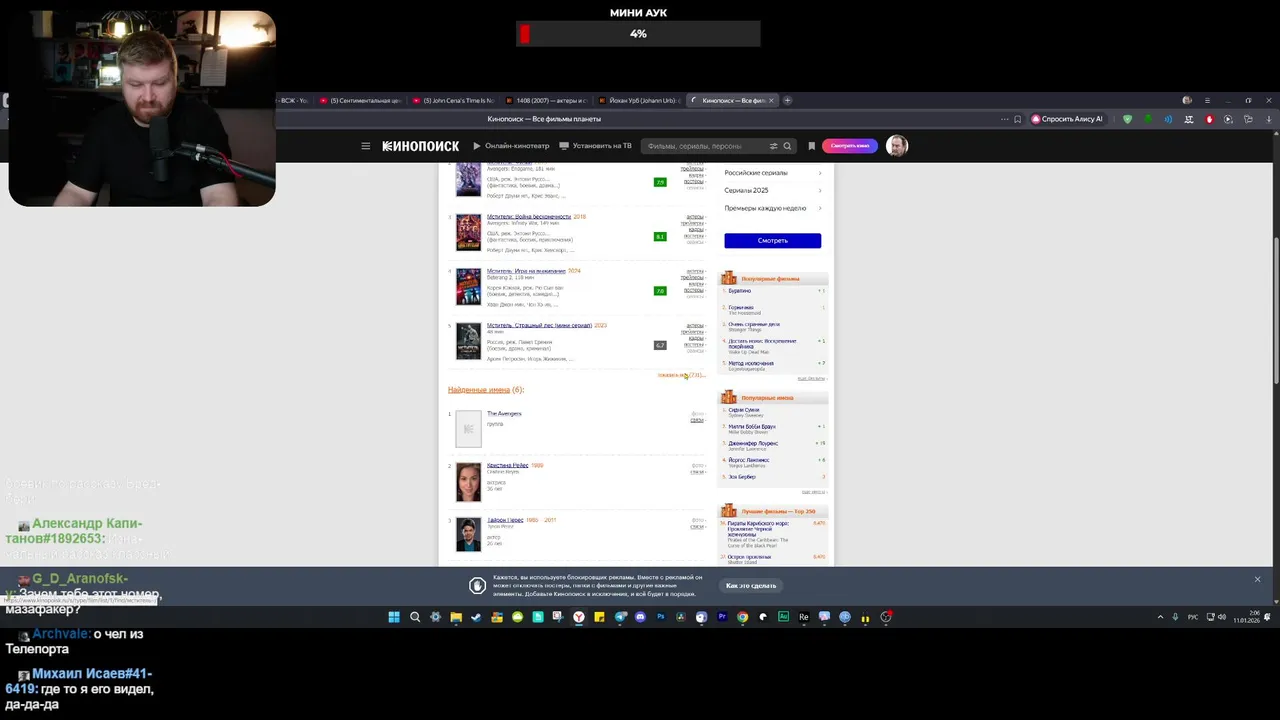1280x720 pixels.
Task: Open Установить на ТВ link
Action: pos(596,146)
